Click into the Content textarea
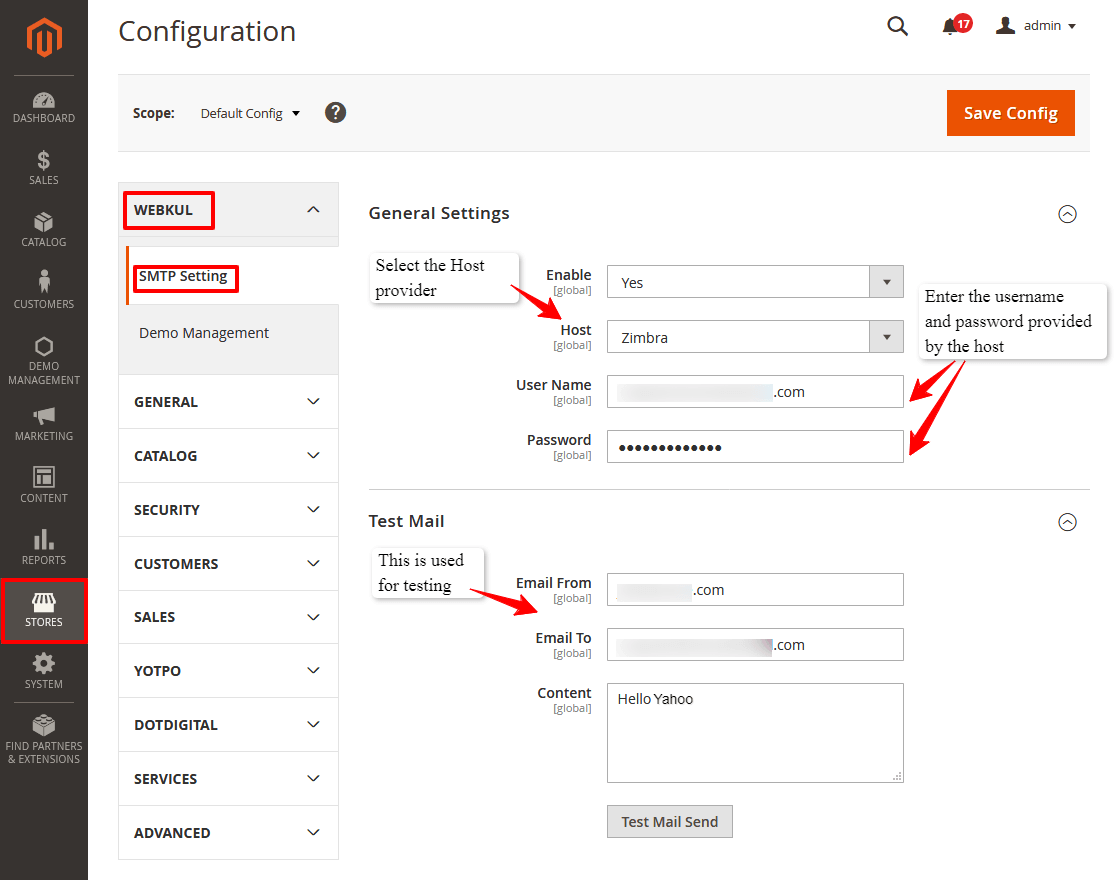Viewport: 1120px width, 880px height. point(755,733)
